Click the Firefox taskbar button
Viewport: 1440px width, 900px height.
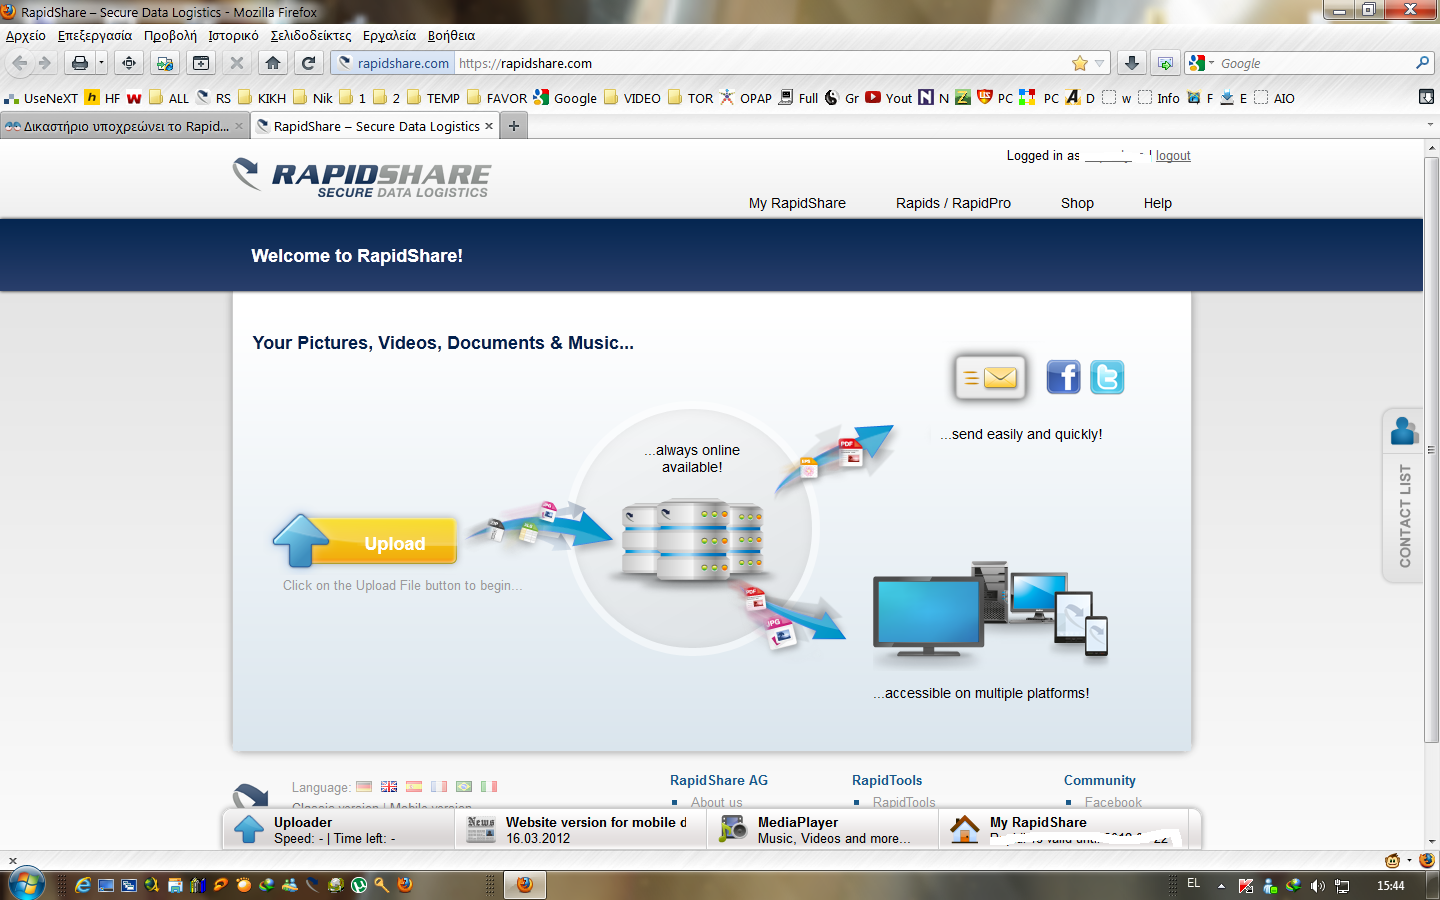pos(524,885)
